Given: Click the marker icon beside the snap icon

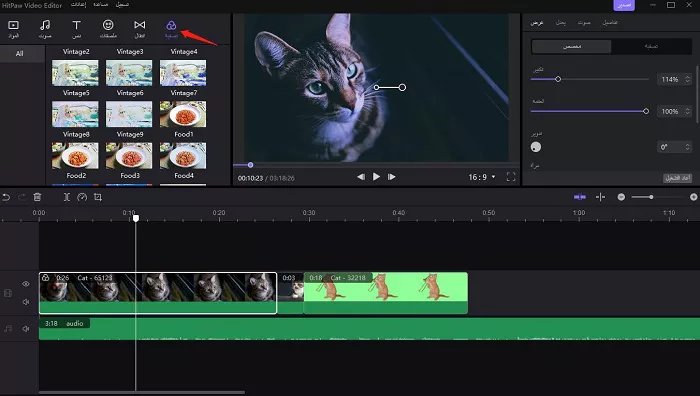Looking at the screenshot, I should coord(600,197).
